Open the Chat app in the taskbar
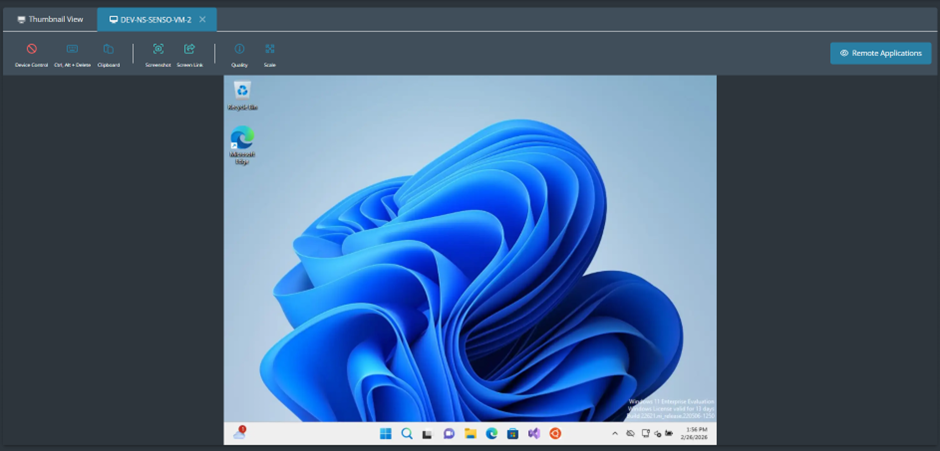This screenshot has width=940, height=451. coord(449,434)
